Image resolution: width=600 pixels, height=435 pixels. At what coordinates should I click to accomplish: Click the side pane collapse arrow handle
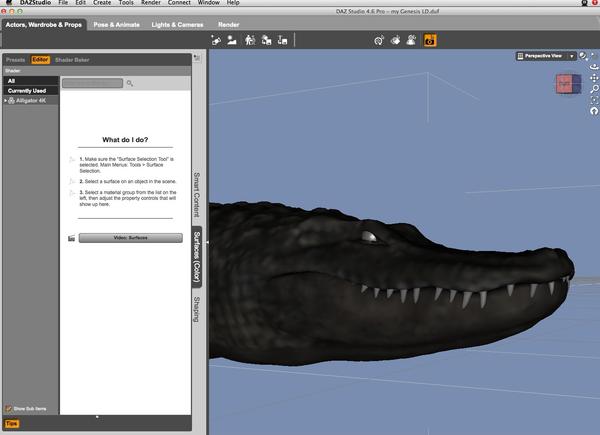point(207,242)
